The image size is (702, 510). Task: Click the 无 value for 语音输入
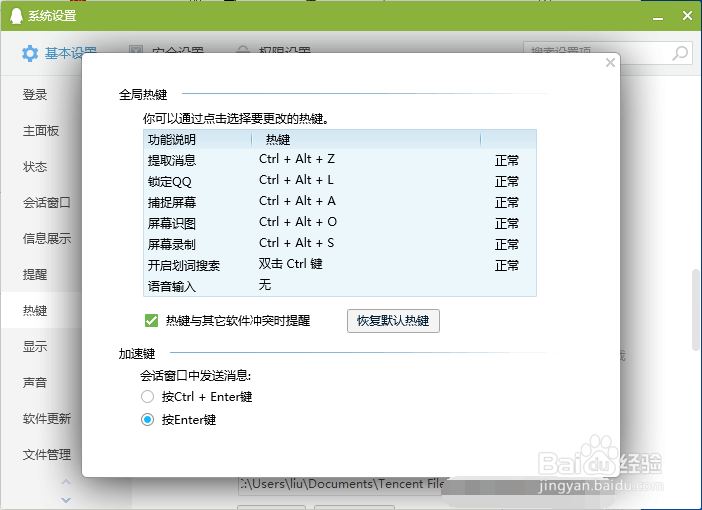coord(265,285)
